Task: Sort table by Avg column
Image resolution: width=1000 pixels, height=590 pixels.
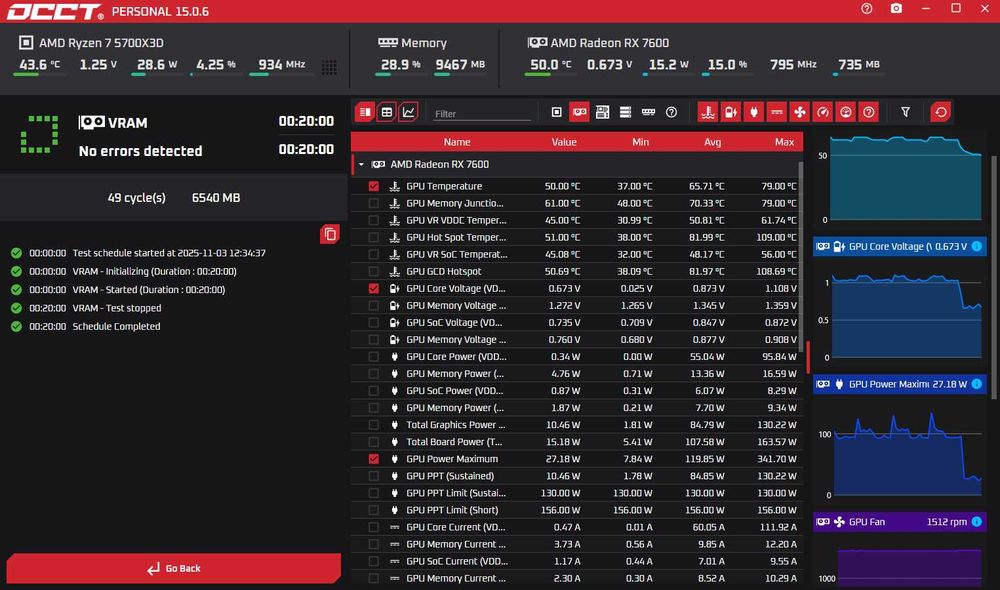Action: click(712, 142)
